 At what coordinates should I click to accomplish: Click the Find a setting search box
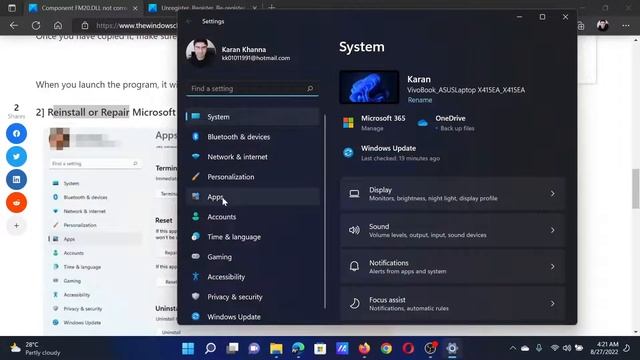(x=252, y=89)
